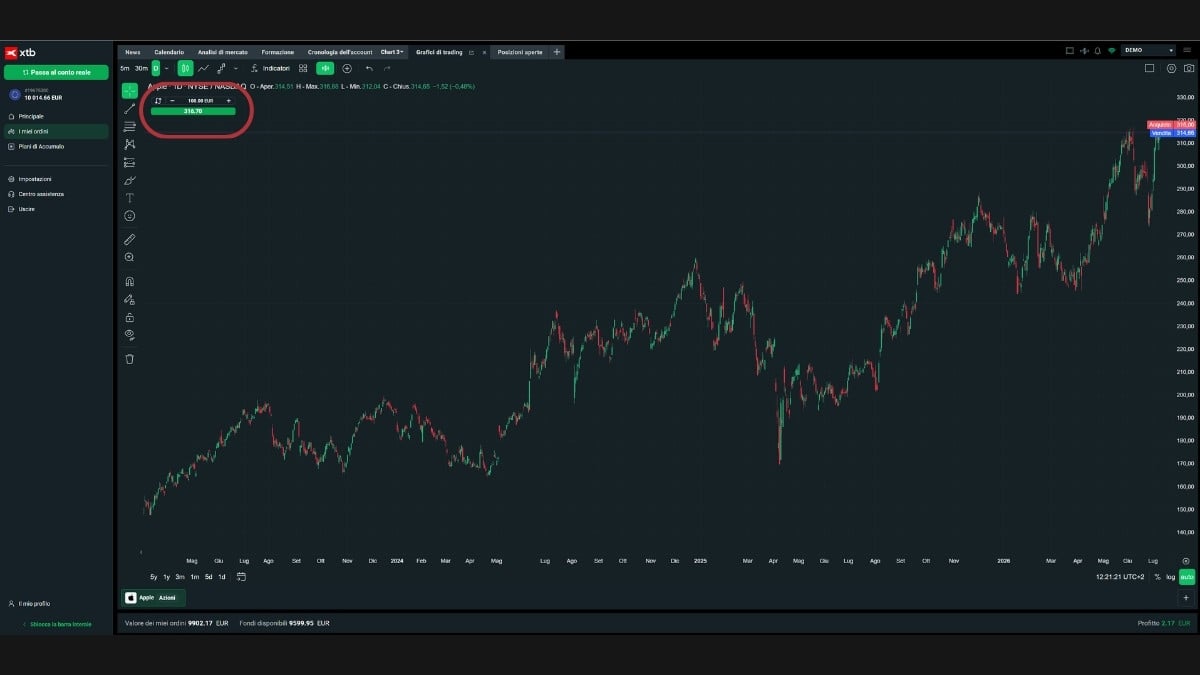
Task: Increase trade volume with plus button
Action: [229, 101]
